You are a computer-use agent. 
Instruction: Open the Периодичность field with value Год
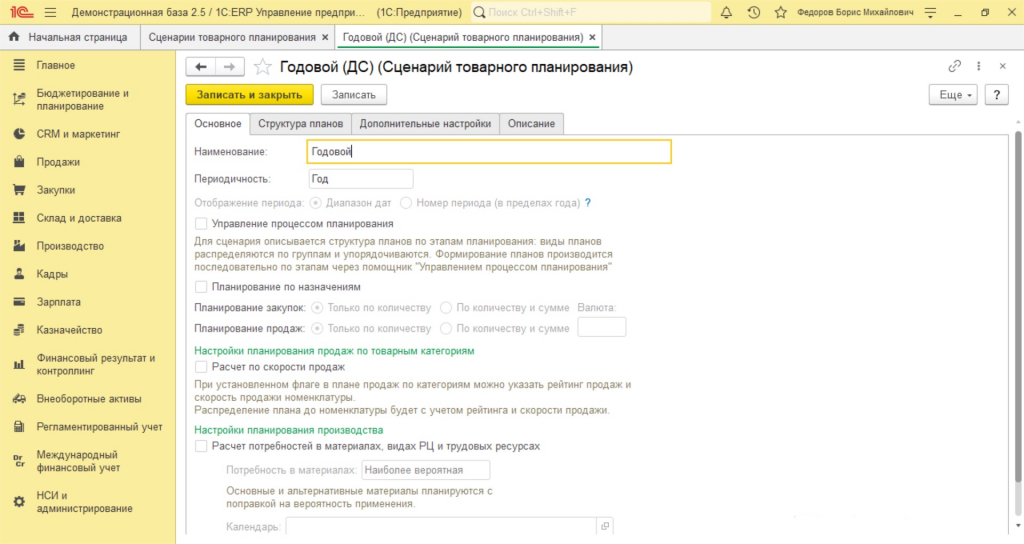(360, 179)
